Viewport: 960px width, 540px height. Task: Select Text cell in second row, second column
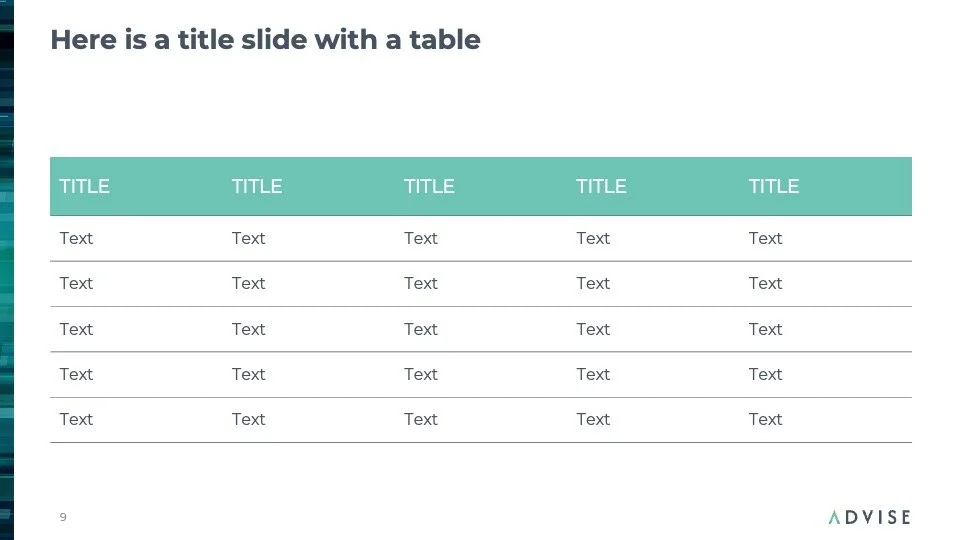248,283
